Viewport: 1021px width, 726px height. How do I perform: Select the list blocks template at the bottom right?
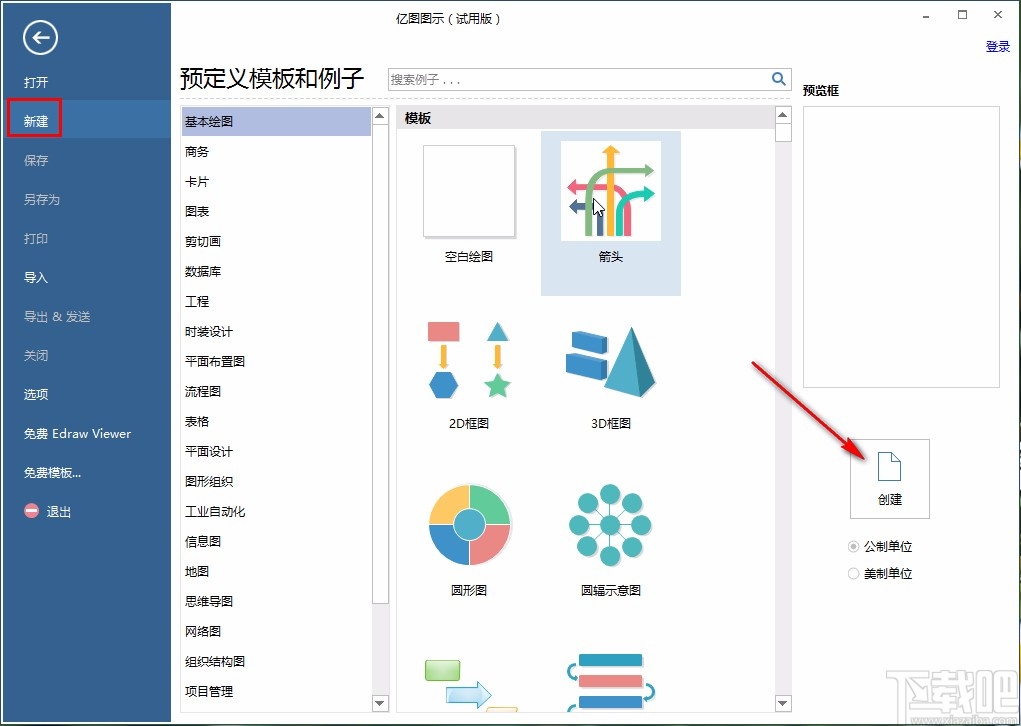point(611,682)
